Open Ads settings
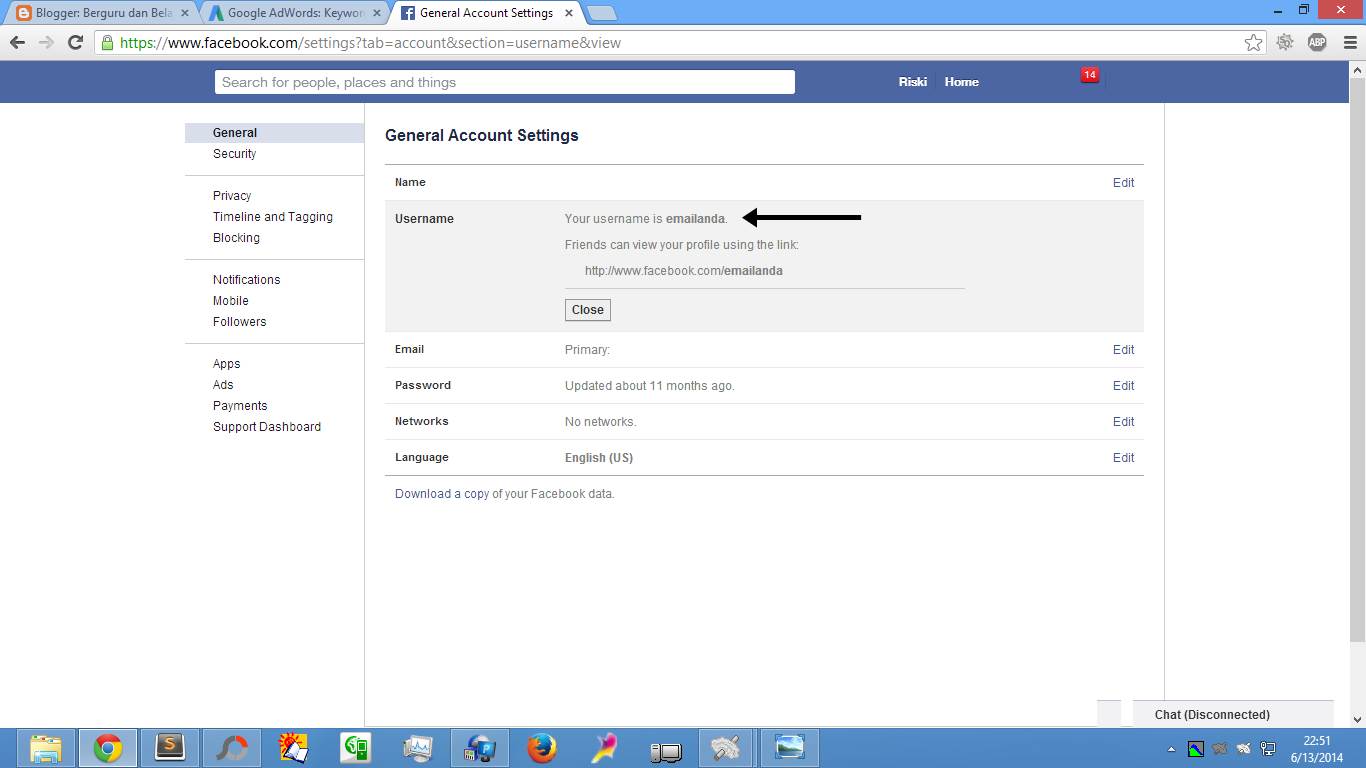 (223, 385)
